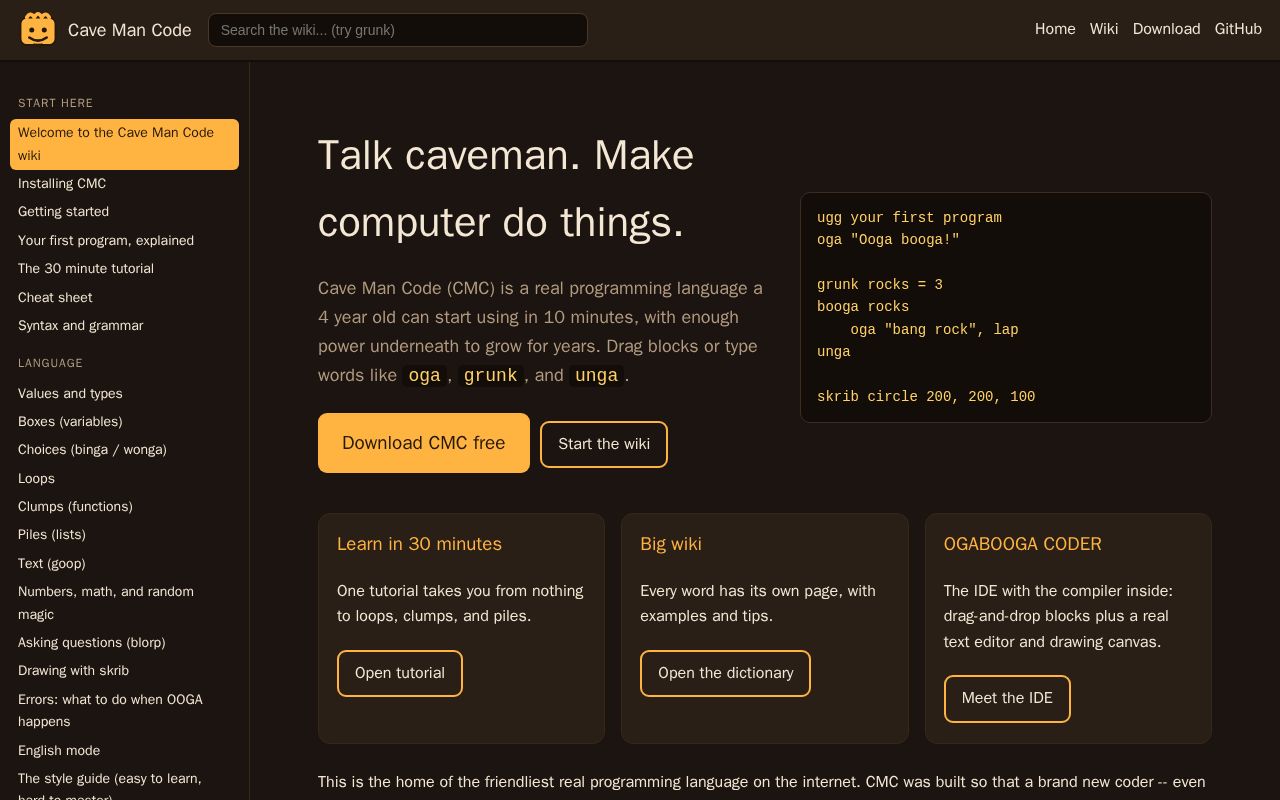Screen dimensions: 1280x800
Task: Click the Download CMC free button
Action: coord(424,443)
